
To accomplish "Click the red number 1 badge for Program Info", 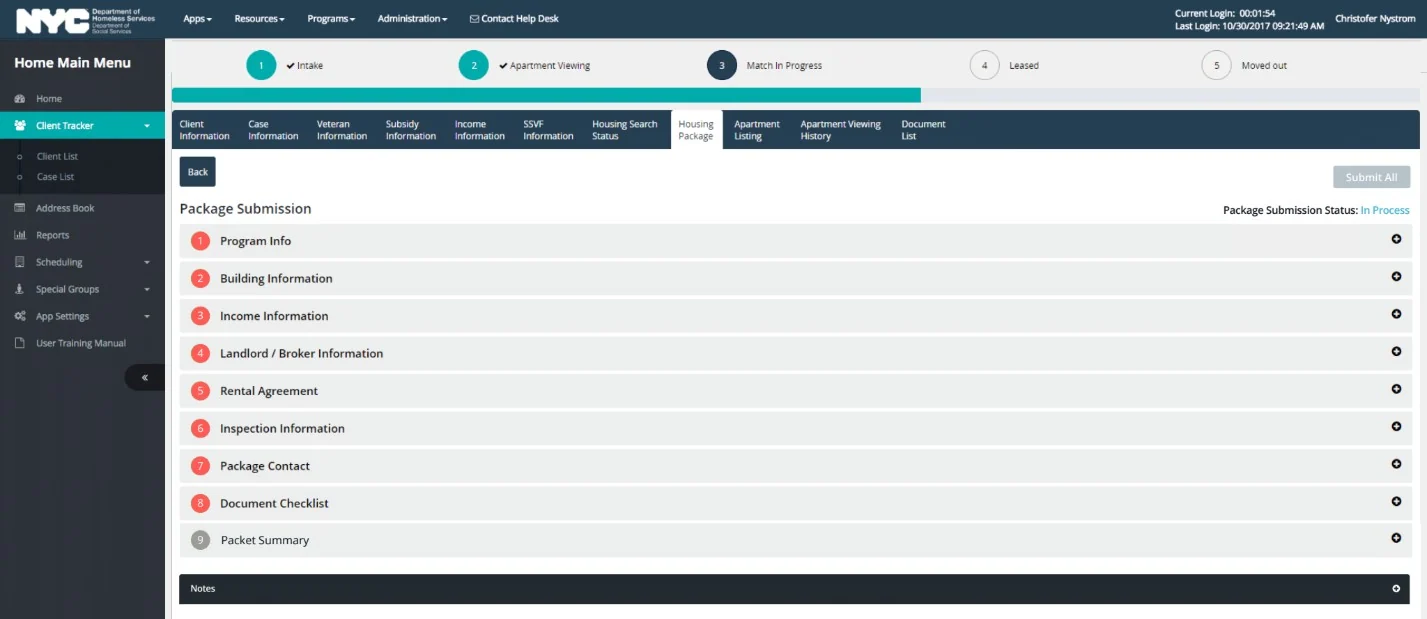I will tap(201, 241).
